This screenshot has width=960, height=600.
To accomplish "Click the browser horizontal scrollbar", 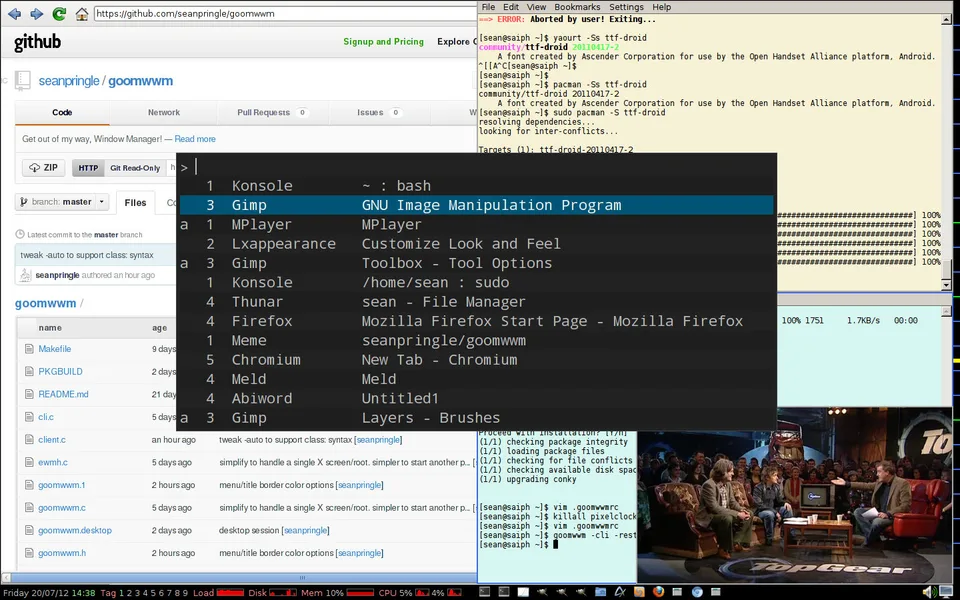I will (x=239, y=577).
